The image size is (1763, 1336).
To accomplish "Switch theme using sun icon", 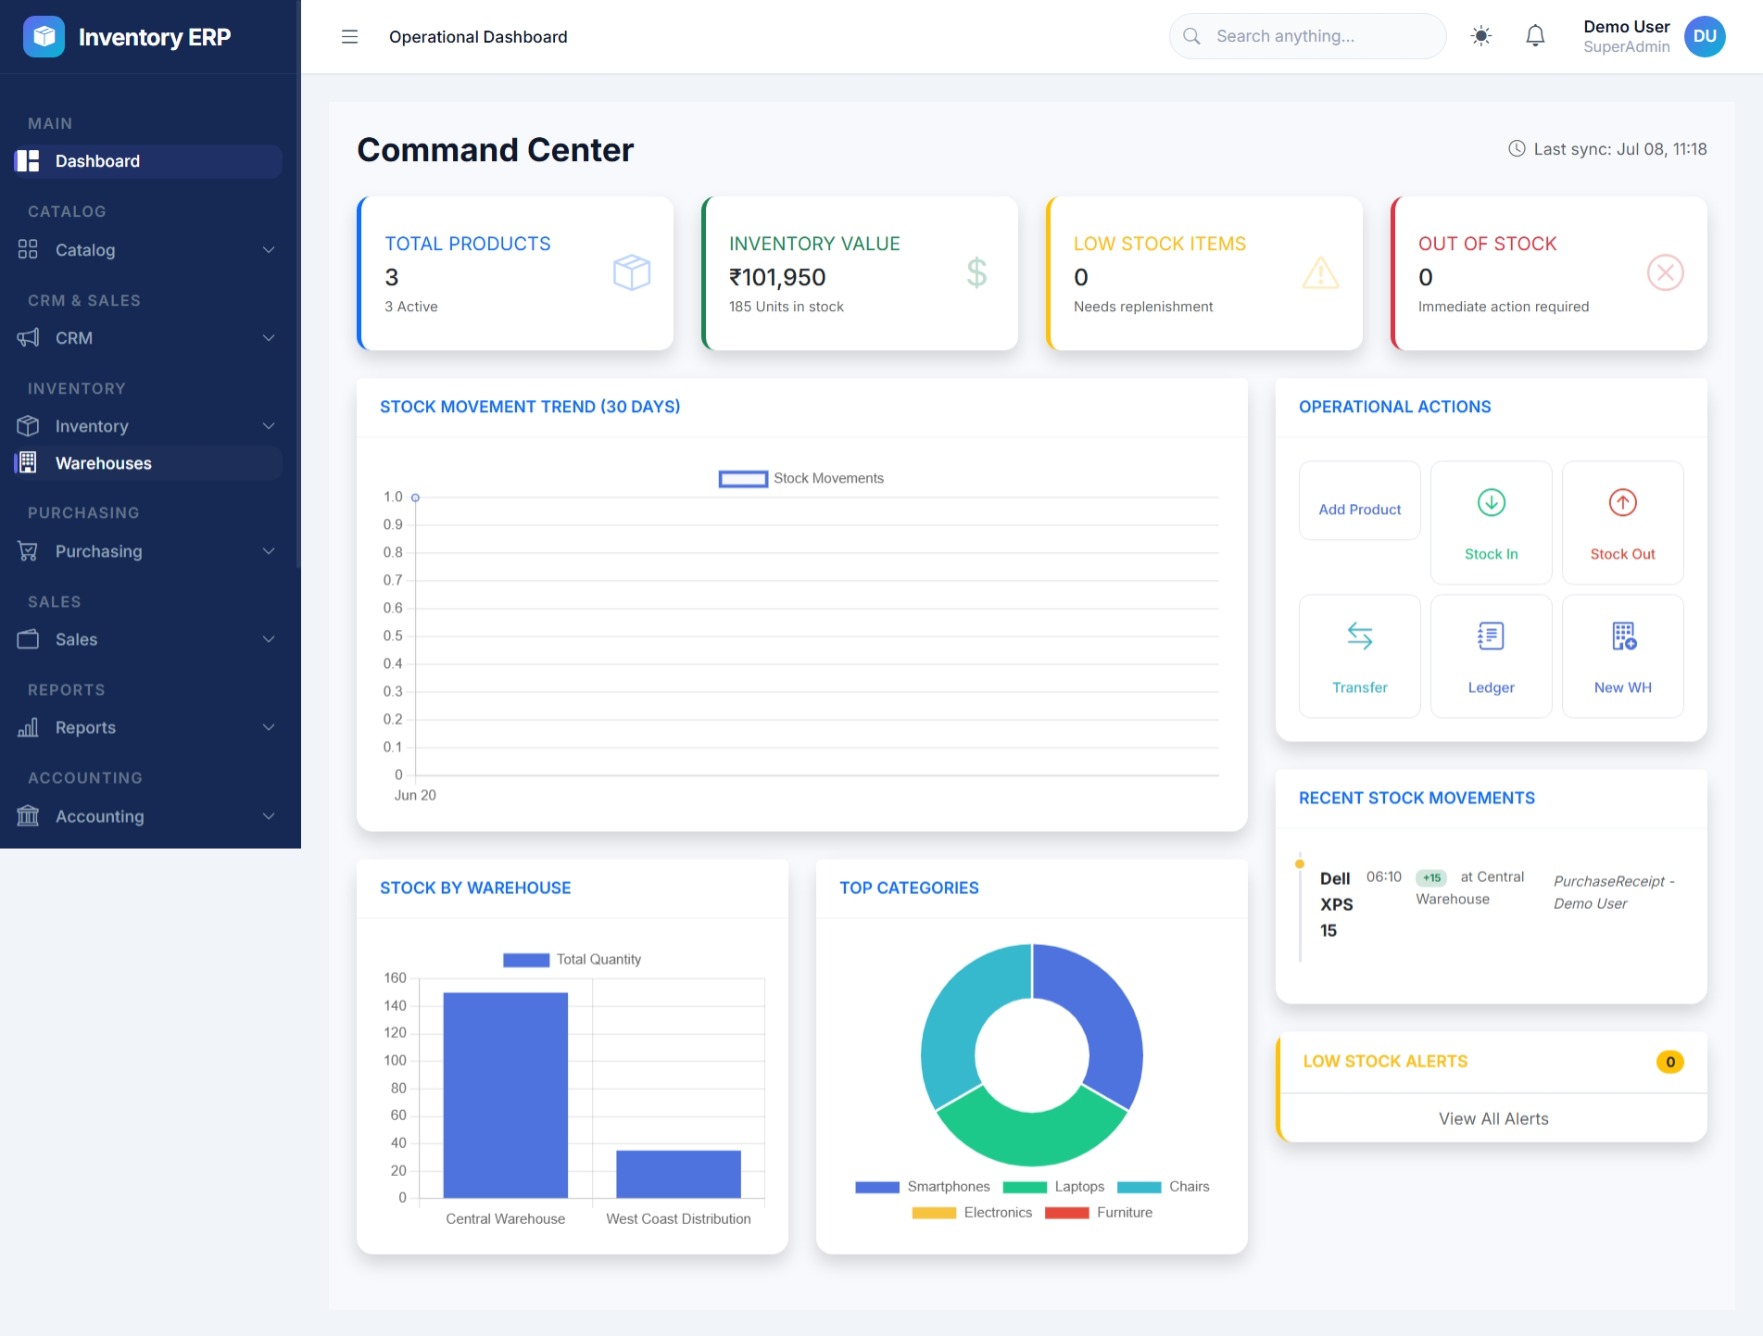I will point(1481,36).
